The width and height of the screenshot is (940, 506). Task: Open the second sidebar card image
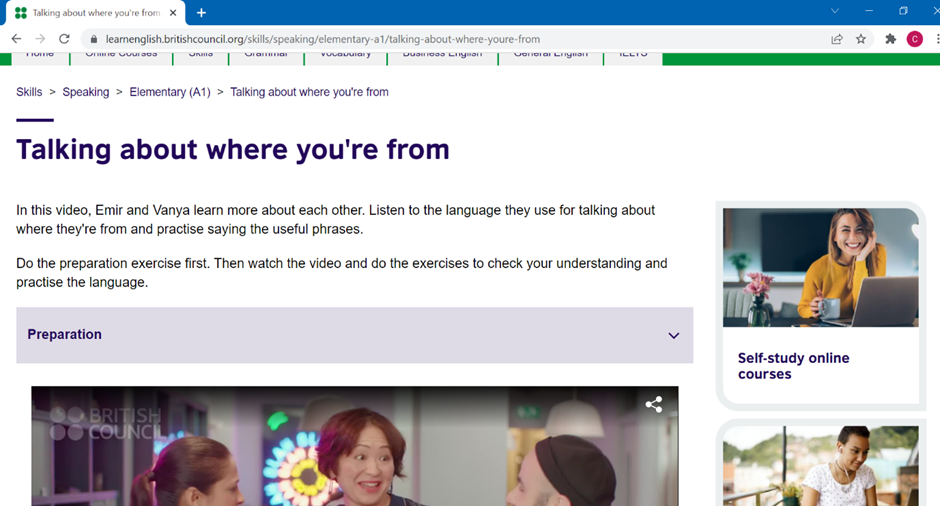click(820, 466)
